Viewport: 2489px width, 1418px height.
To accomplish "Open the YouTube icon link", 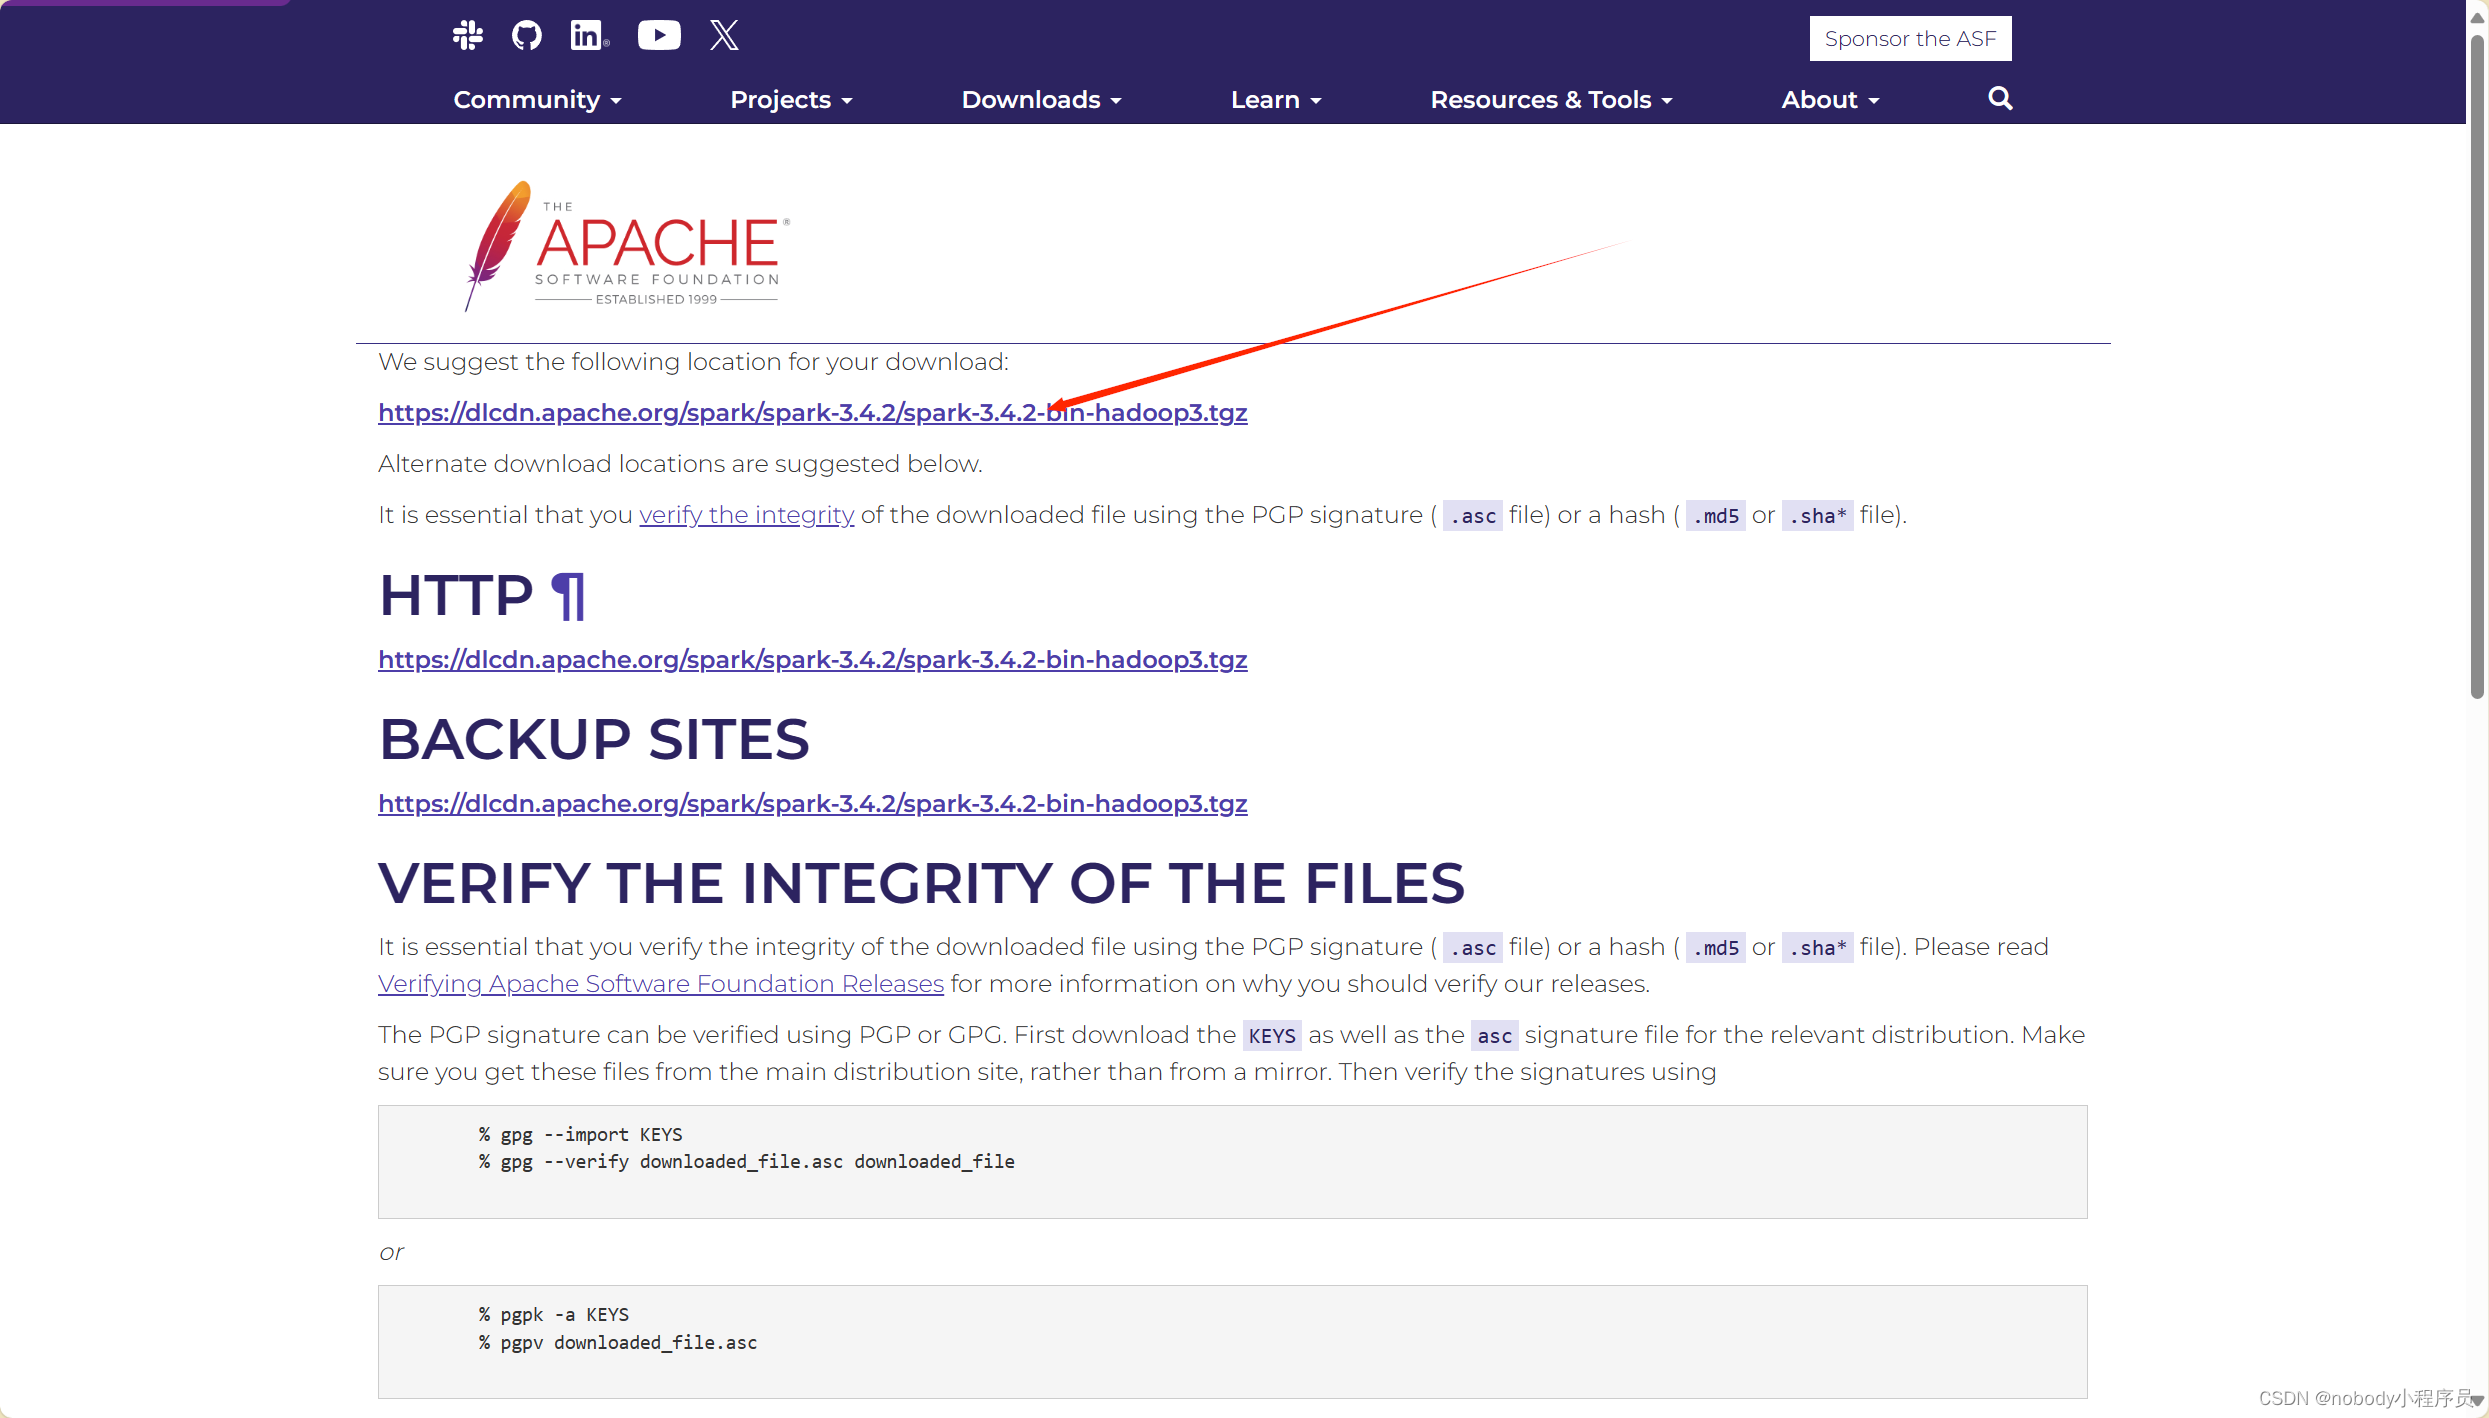I will [x=659, y=36].
